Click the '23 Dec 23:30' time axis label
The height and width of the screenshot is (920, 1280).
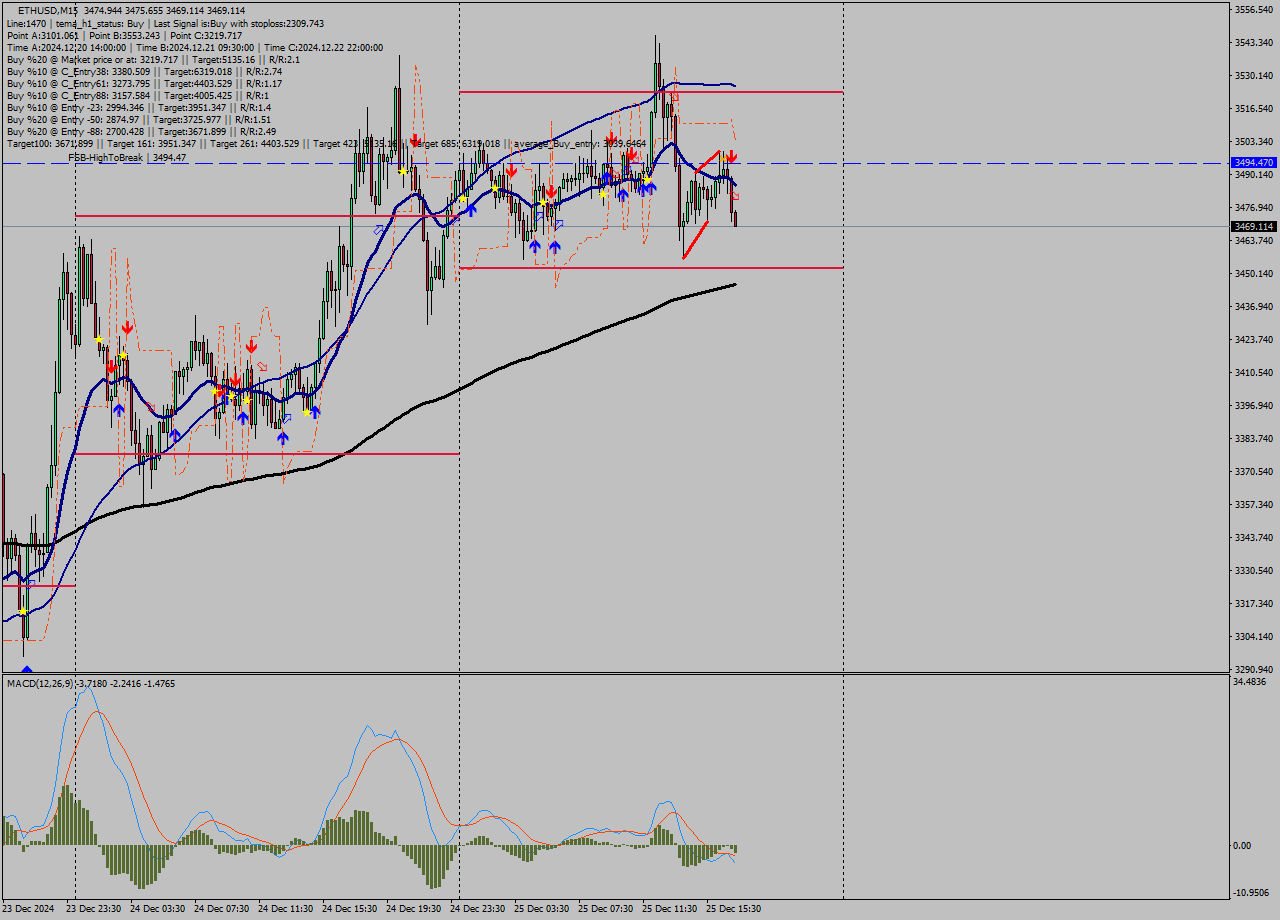pyautogui.click(x=93, y=909)
